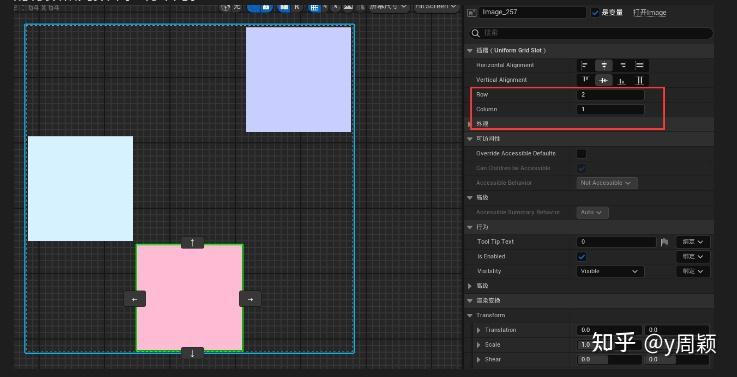
Task: Uncheck the Is Enabled checkbox
Action: 581,257
